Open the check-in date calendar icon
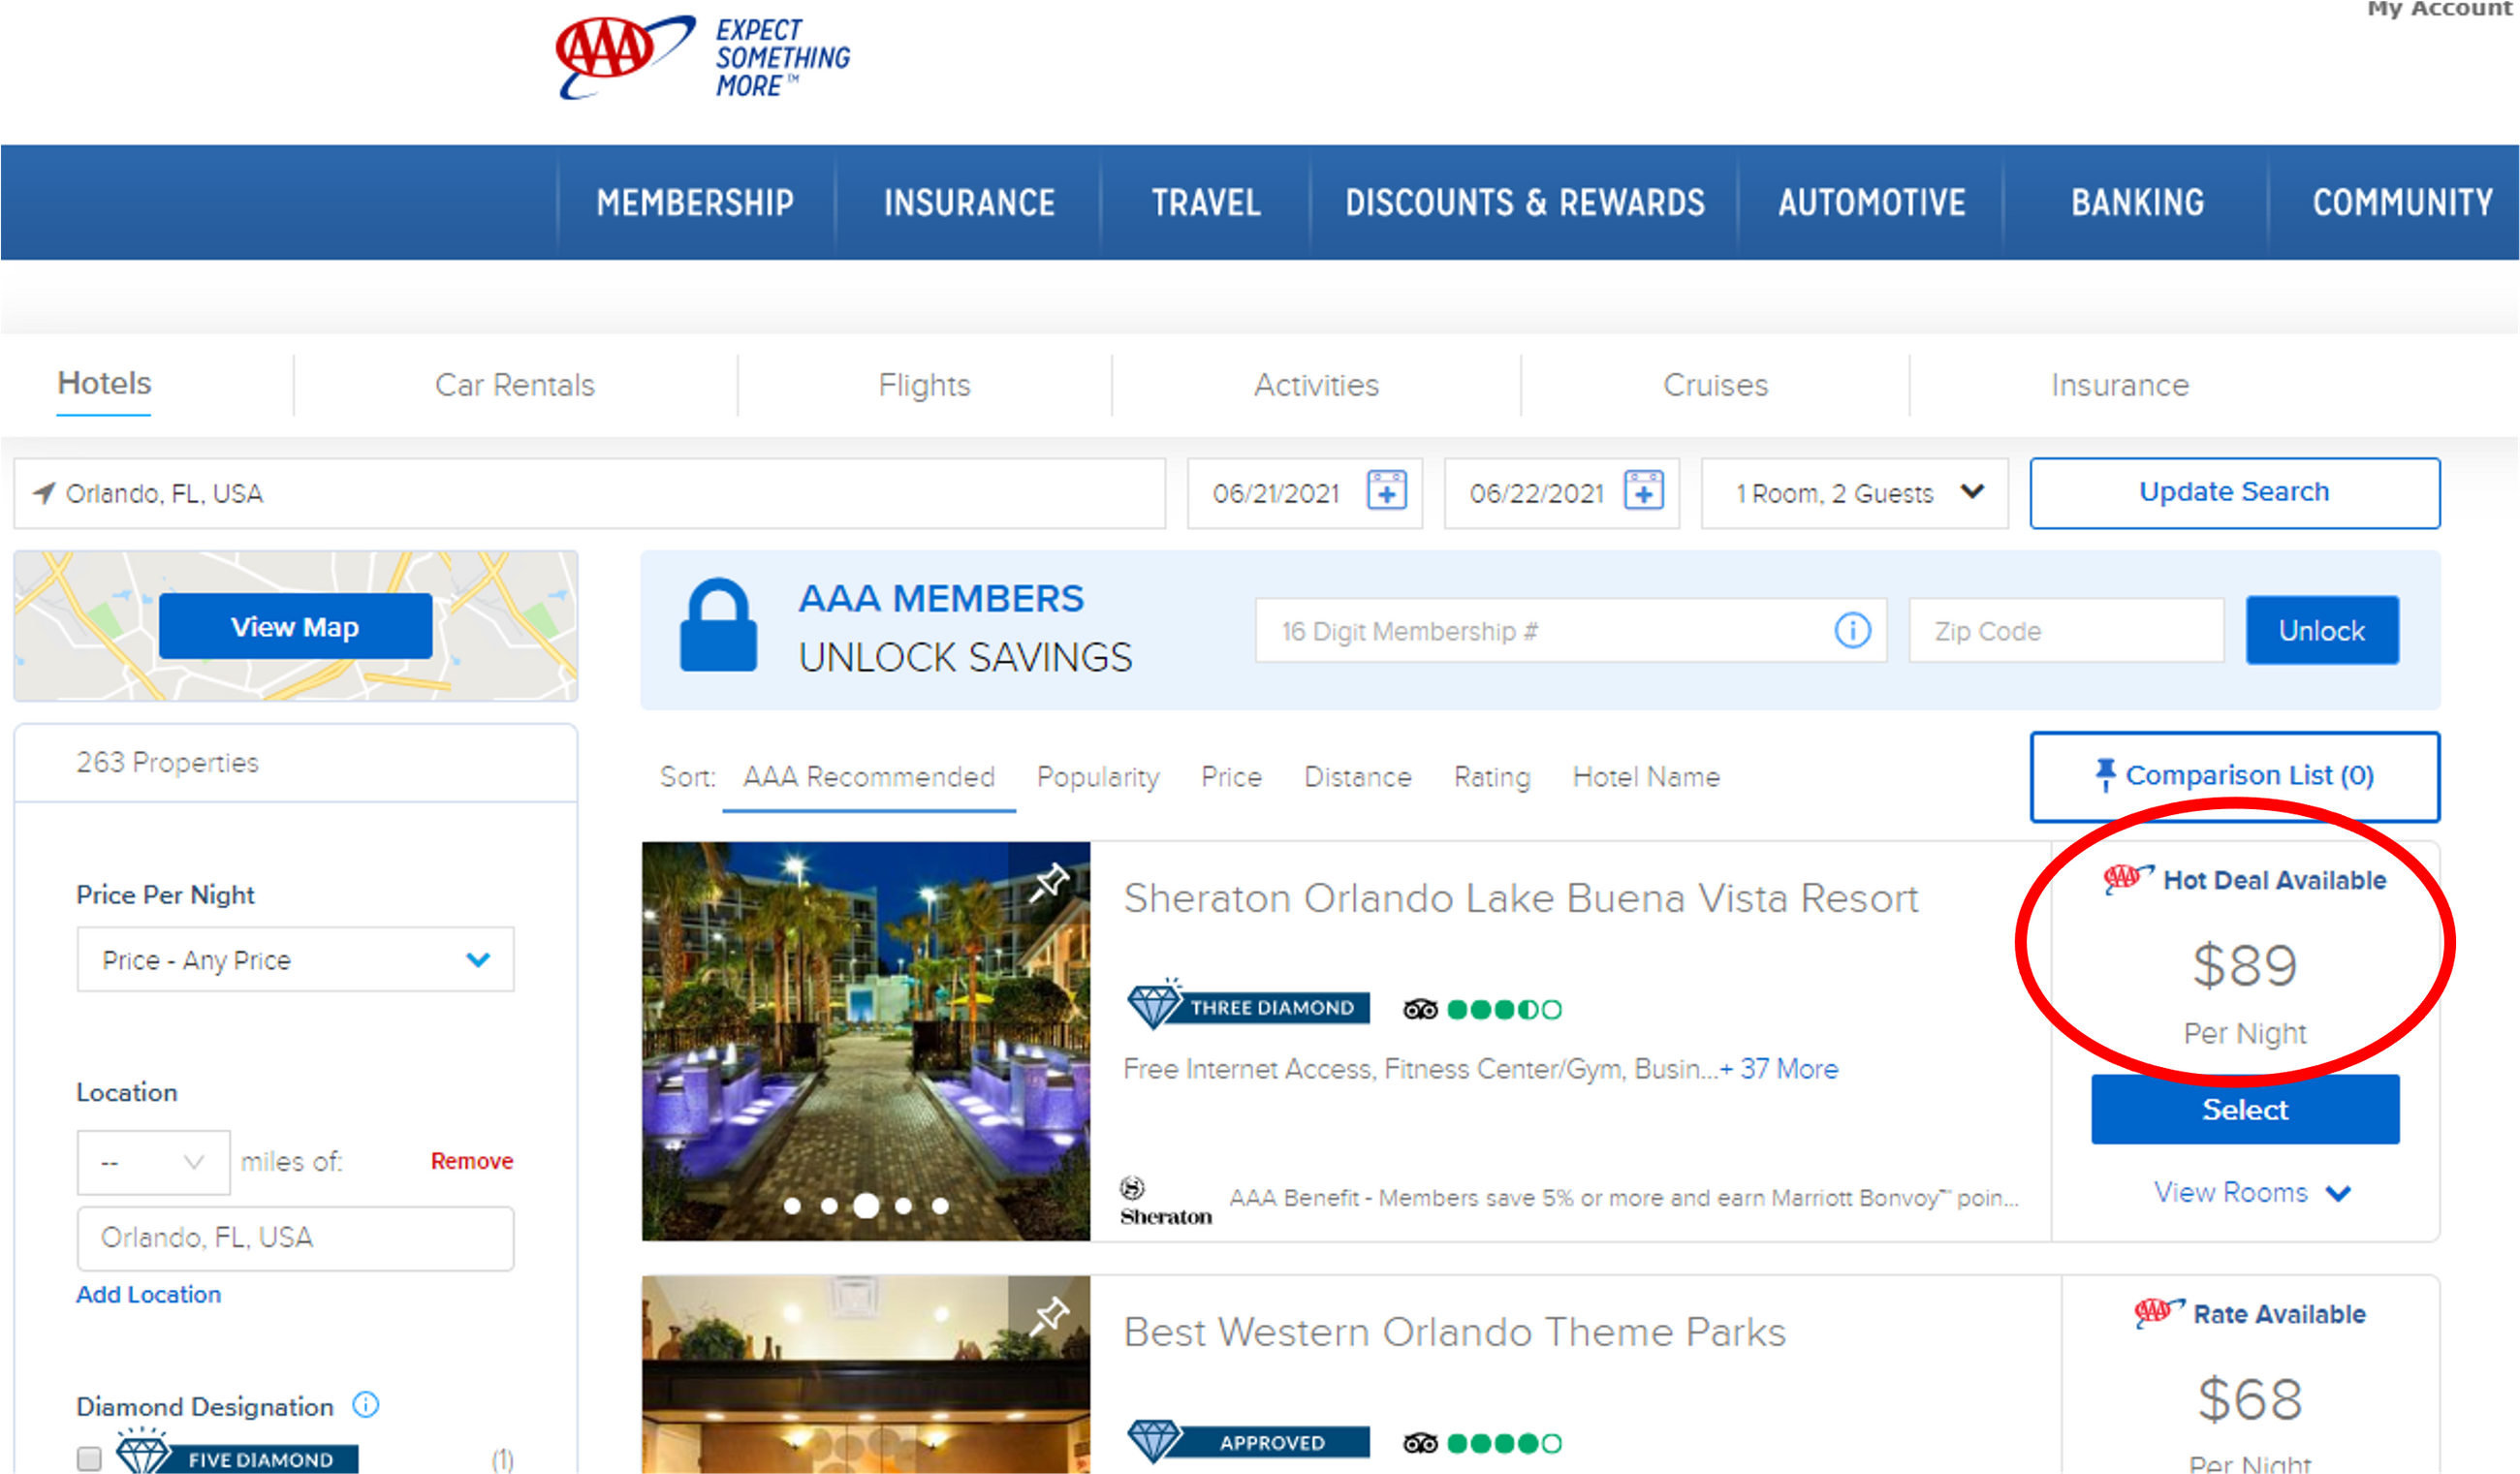 pyautogui.click(x=1386, y=492)
